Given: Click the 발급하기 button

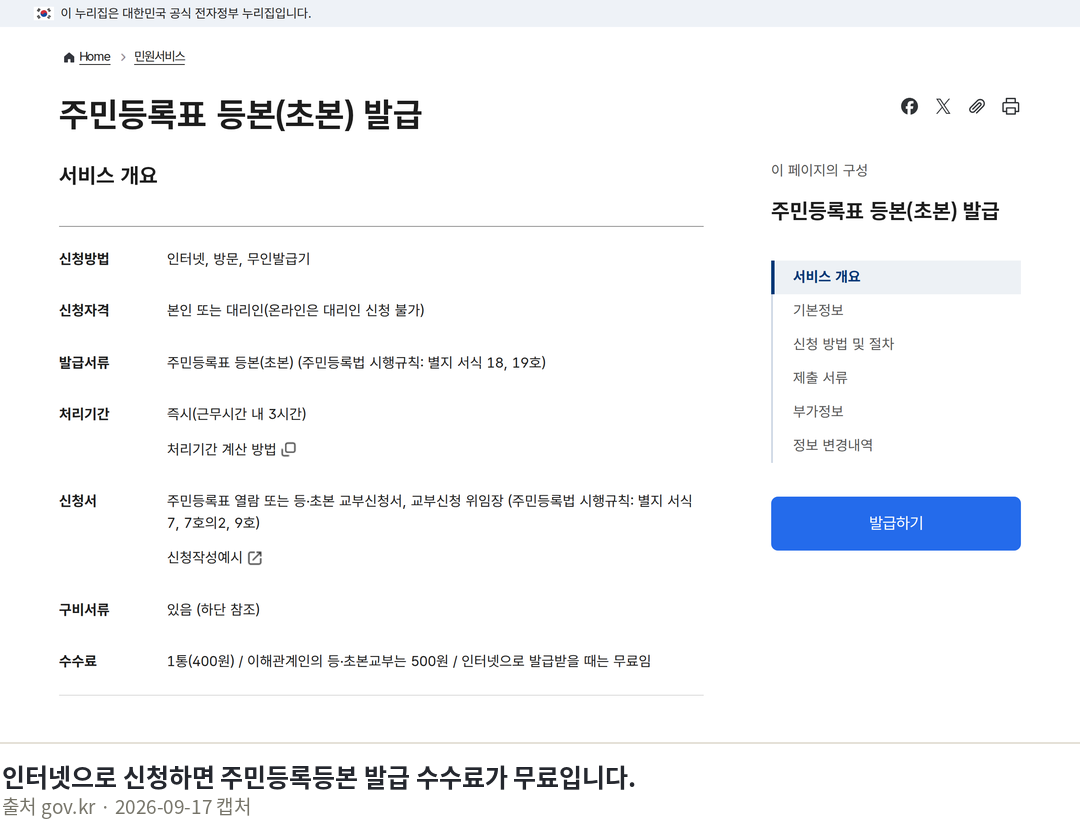Looking at the screenshot, I should point(895,523).
